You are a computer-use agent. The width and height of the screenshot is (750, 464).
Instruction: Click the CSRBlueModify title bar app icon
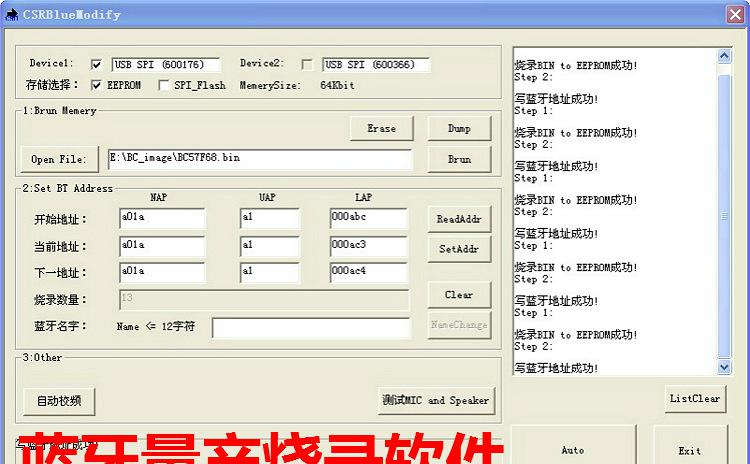tap(11, 14)
